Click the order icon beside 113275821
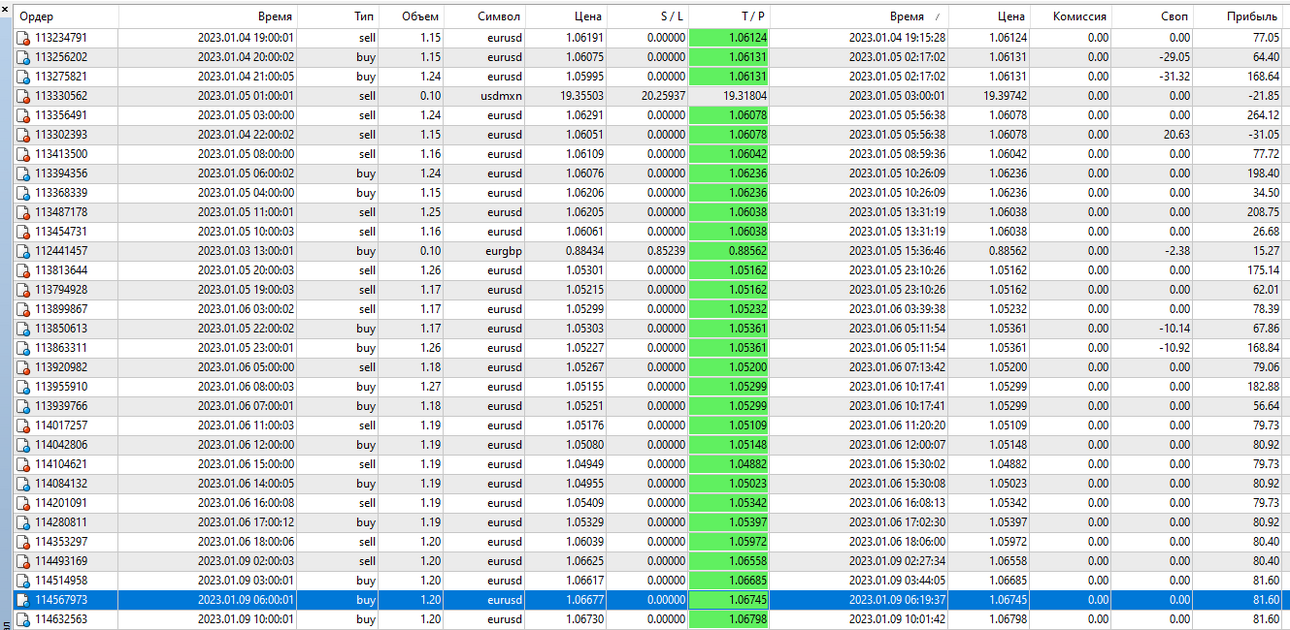The height and width of the screenshot is (630, 1290). tap(23, 76)
